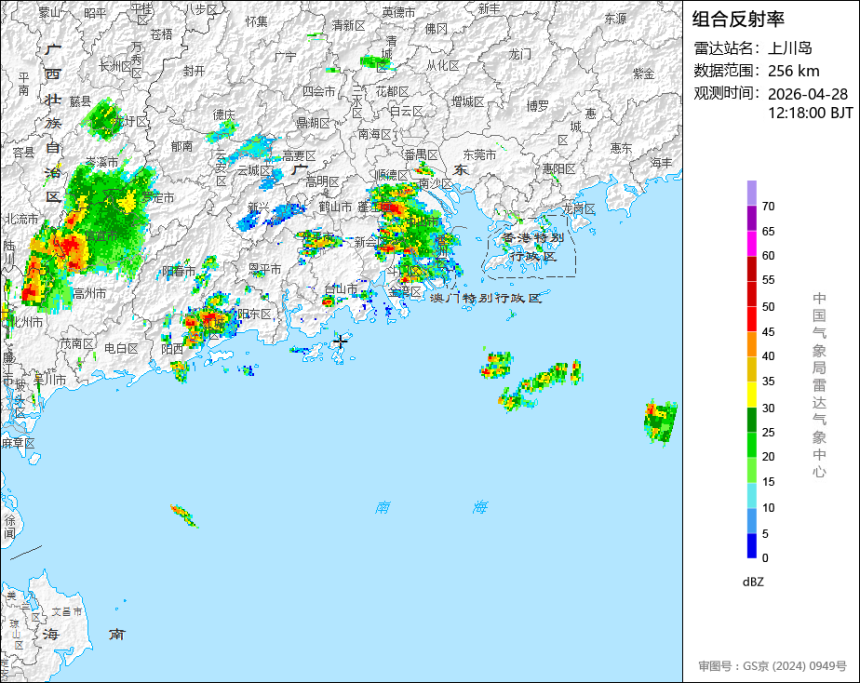Screen dimensions: 860x683
Task: Click the legend value '0'
Action: point(765,558)
